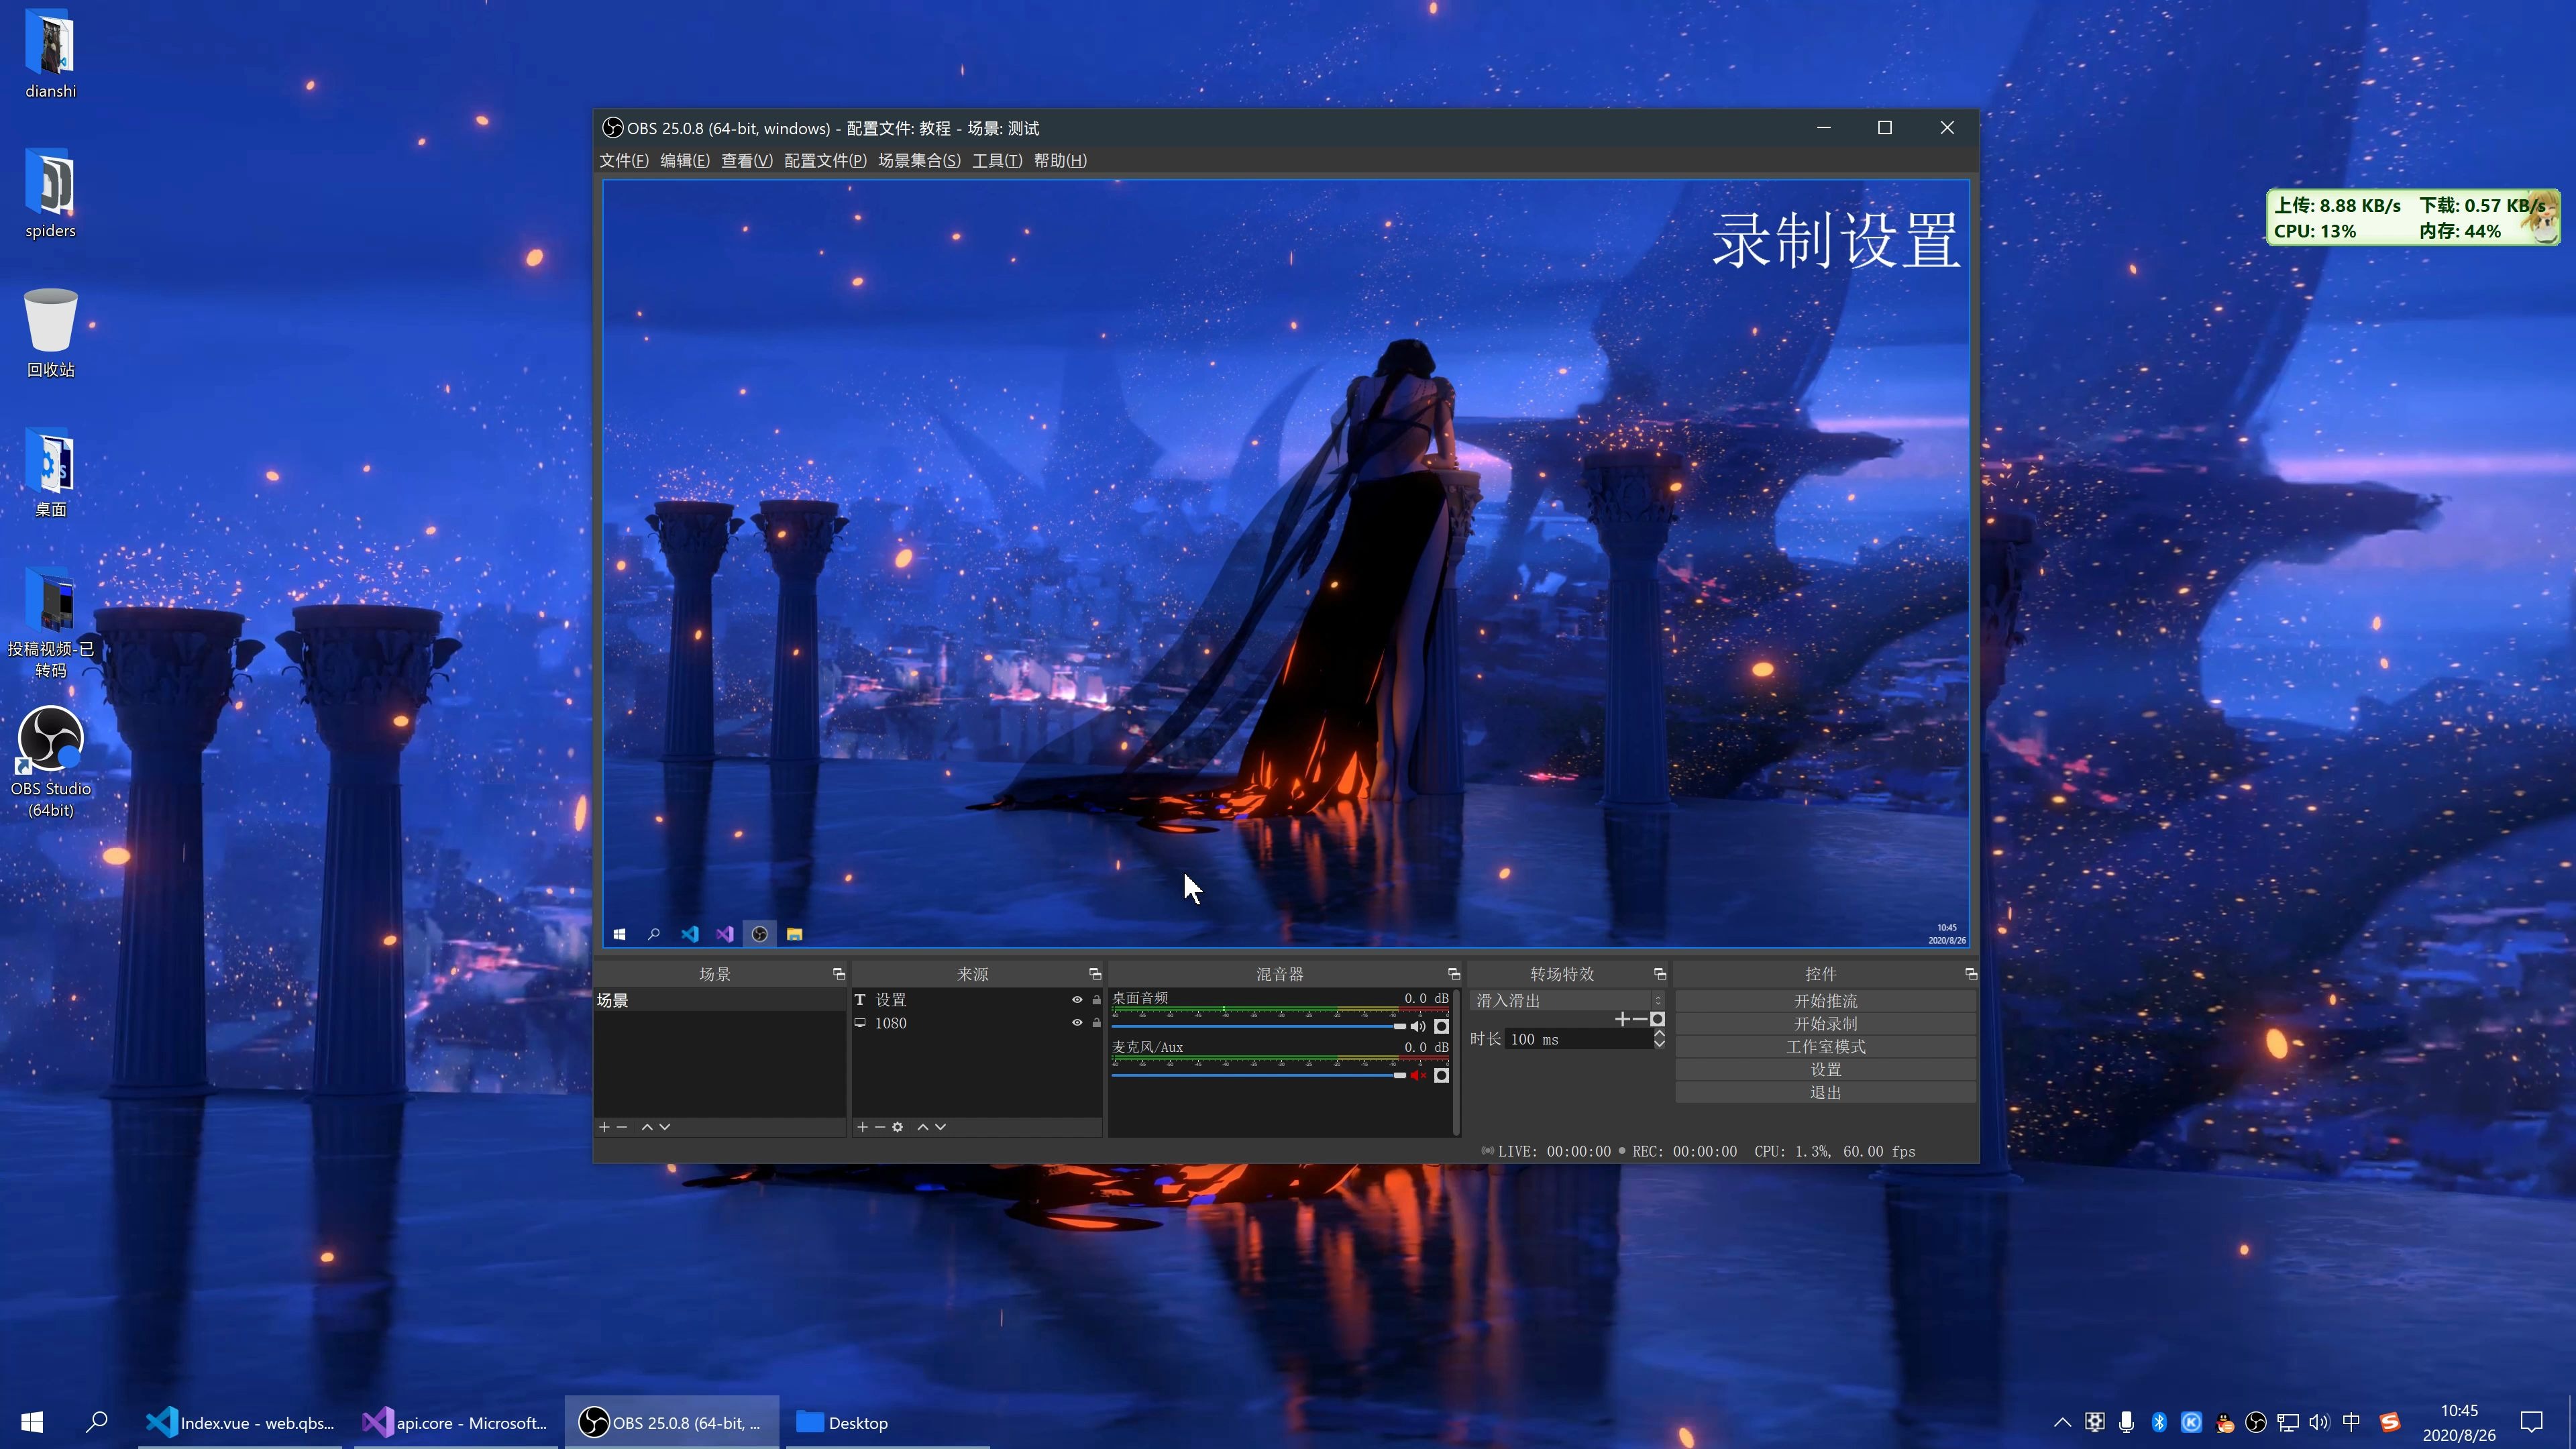Open 帮助(H) menu
The image size is (2576, 1449).
(1060, 161)
